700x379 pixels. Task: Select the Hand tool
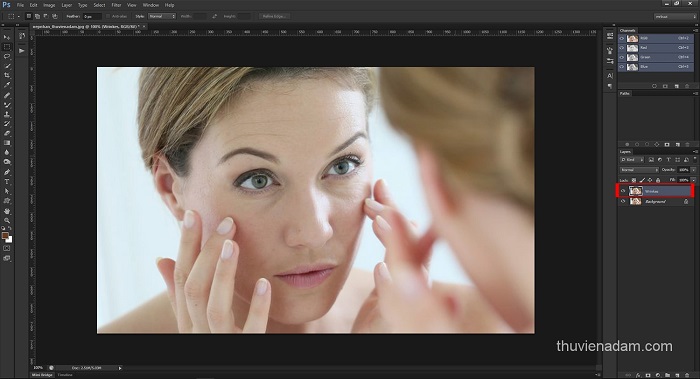(7, 211)
